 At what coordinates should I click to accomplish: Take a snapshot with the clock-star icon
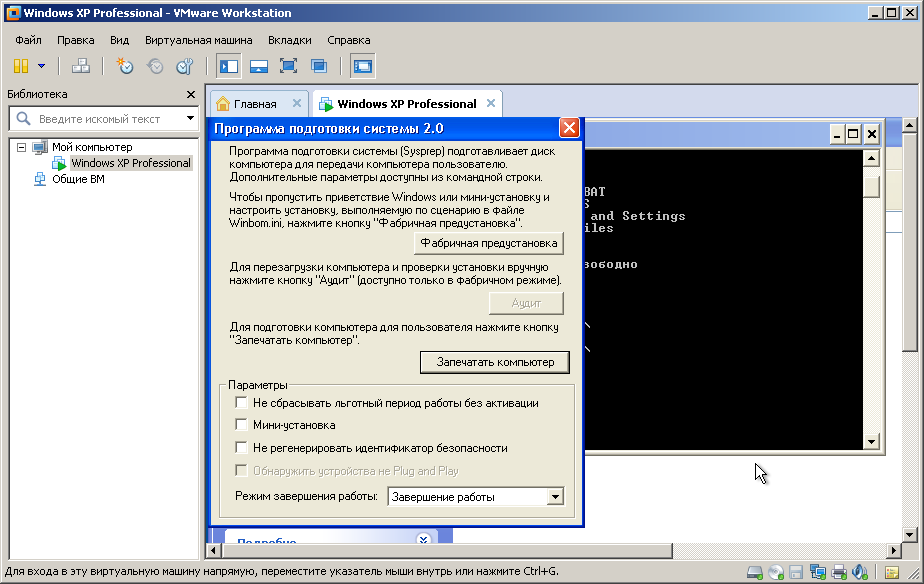pos(125,66)
